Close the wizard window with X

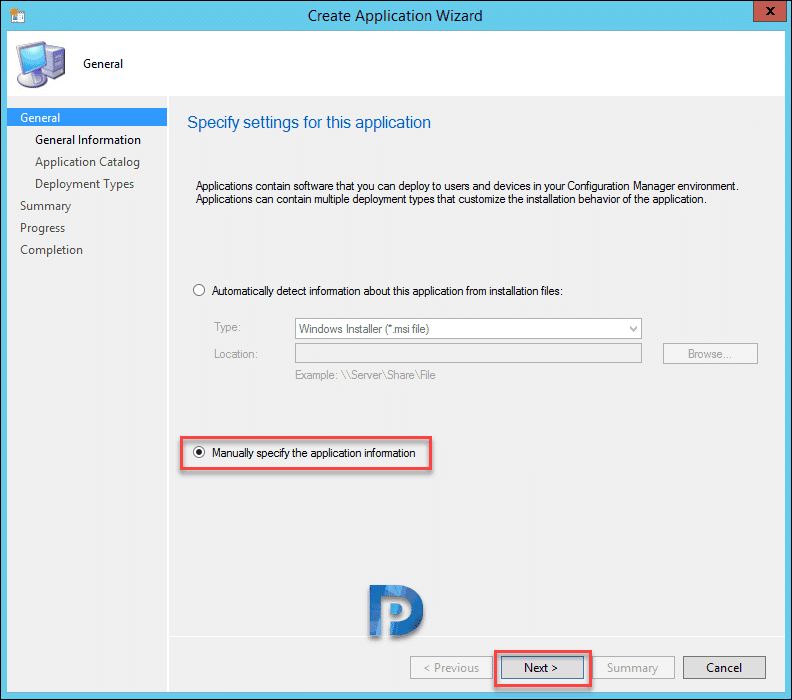pyautogui.click(x=770, y=11)
